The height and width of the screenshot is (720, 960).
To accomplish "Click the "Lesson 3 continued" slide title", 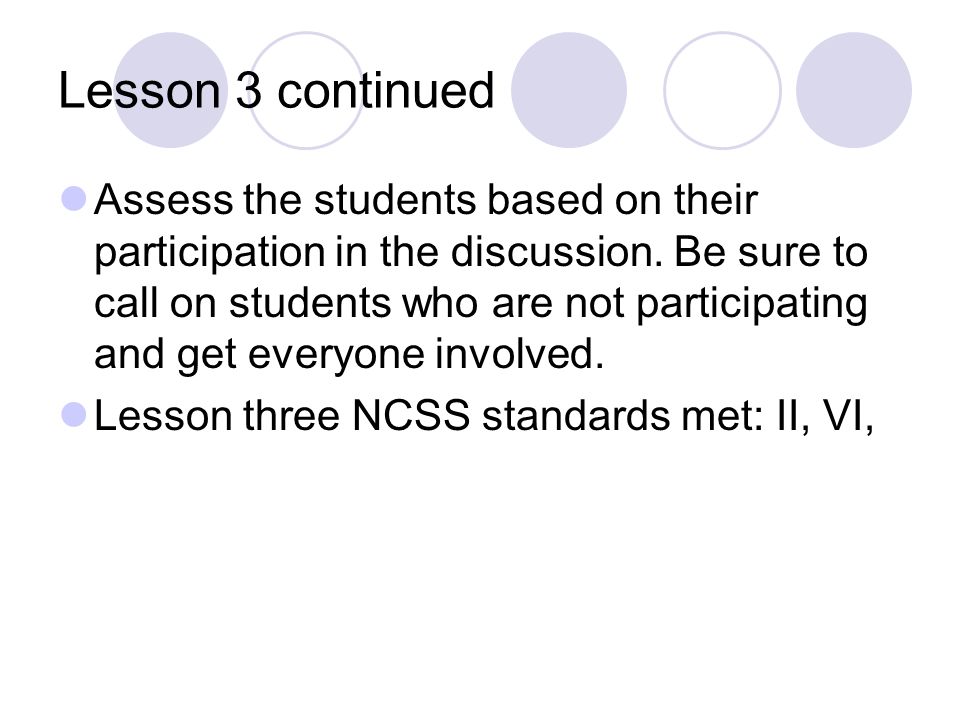I will click(276, 91).
